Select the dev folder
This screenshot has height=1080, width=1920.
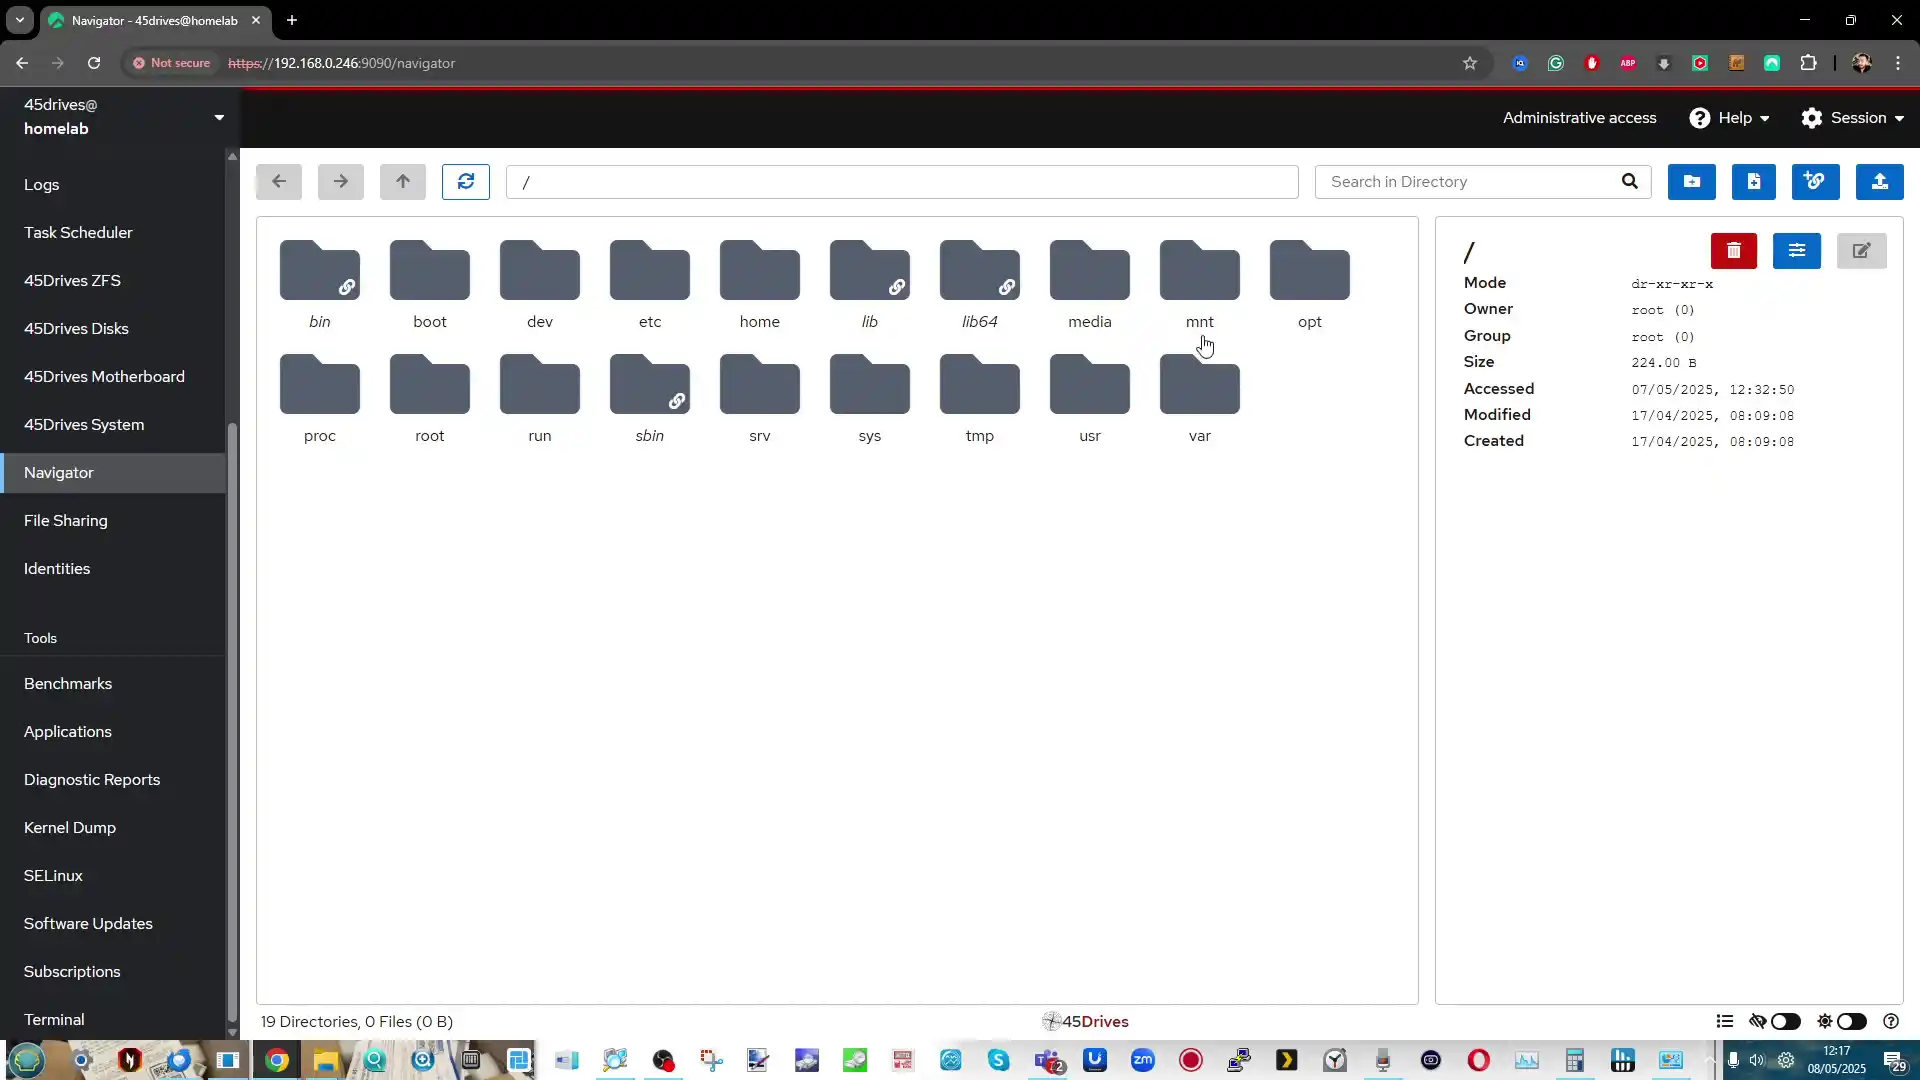pyautogui.click(x=540, y=284)
